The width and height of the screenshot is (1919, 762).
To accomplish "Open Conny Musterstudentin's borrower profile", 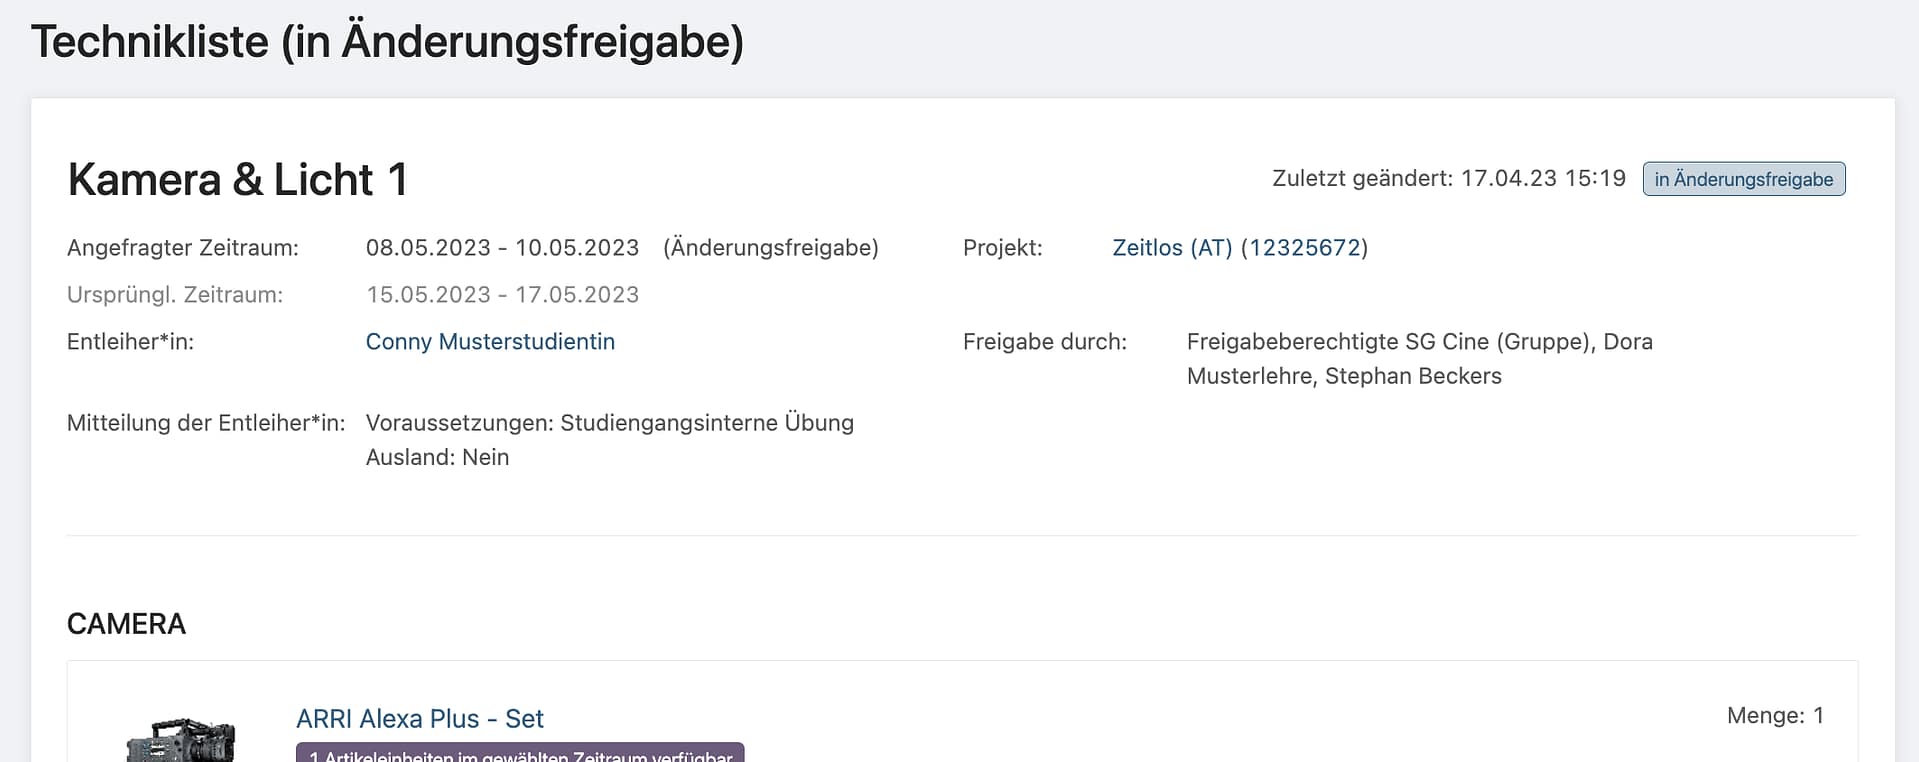I will (x=490, y=342).
